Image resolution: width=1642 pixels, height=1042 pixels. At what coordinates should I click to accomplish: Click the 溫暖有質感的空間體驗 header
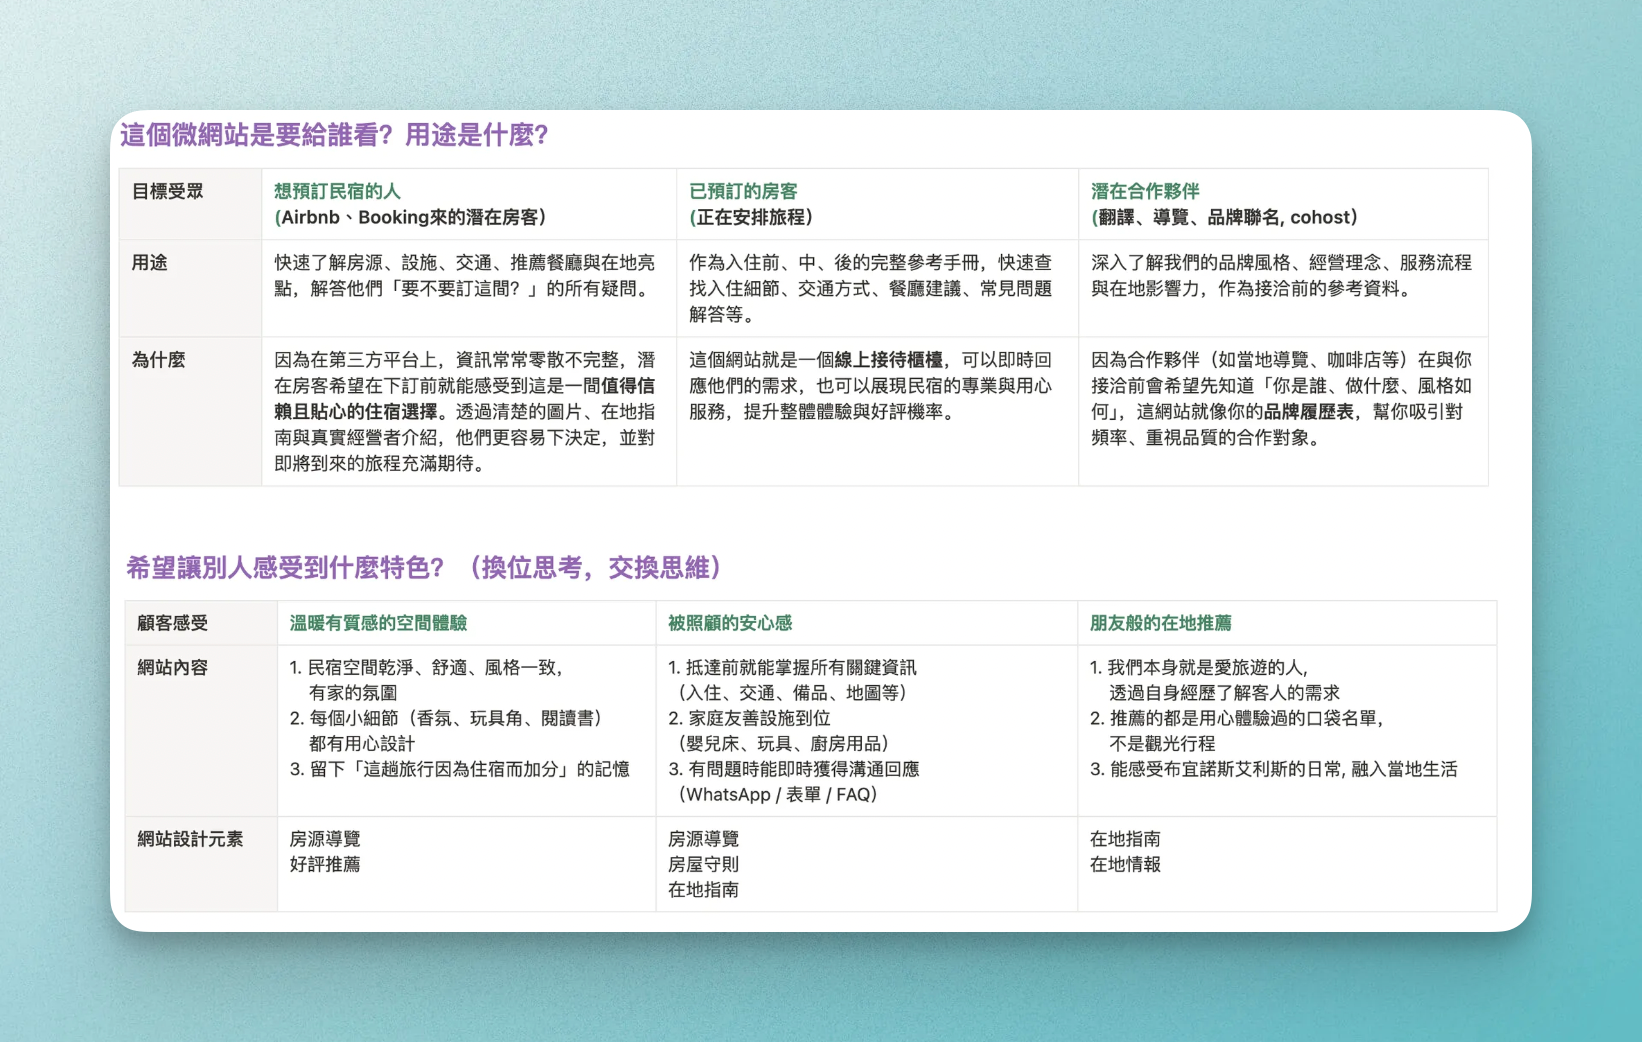[x=378, y=623]
